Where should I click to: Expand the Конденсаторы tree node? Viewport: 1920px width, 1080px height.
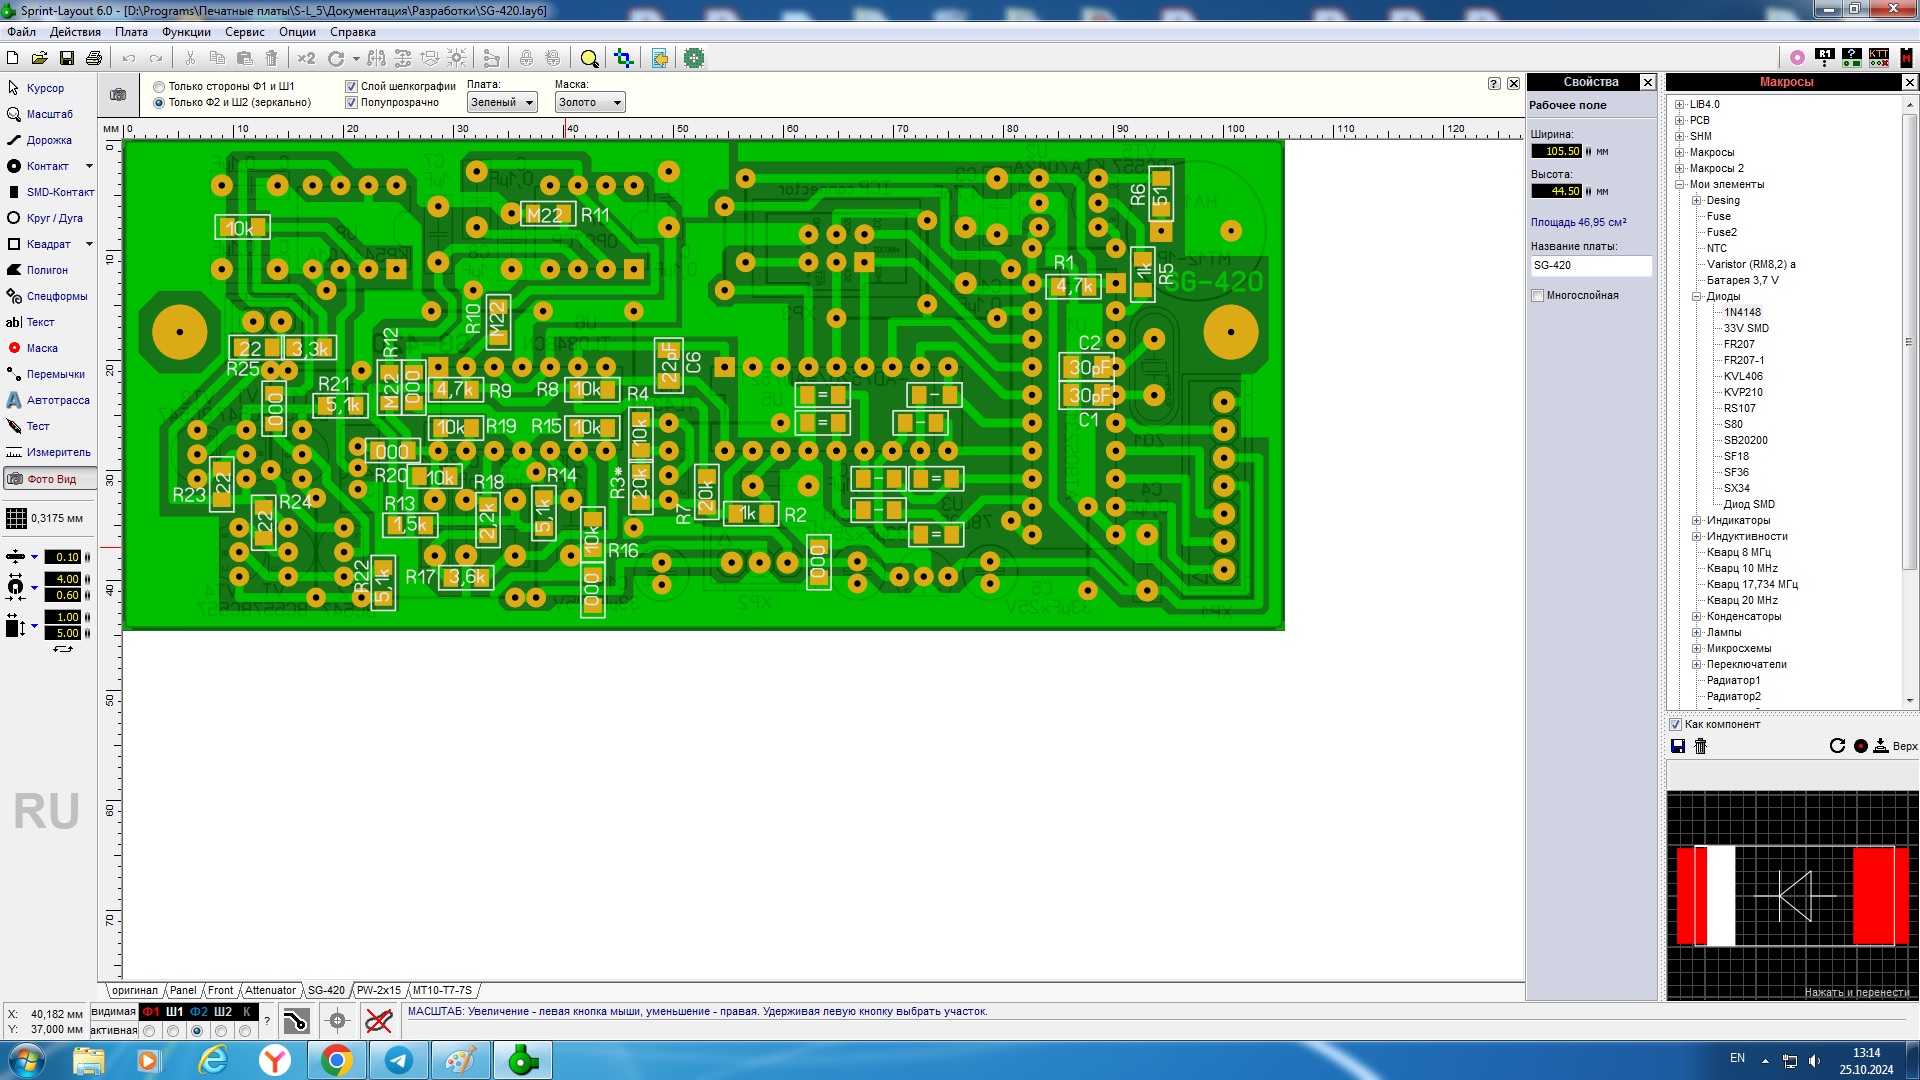click(1696, 616)
